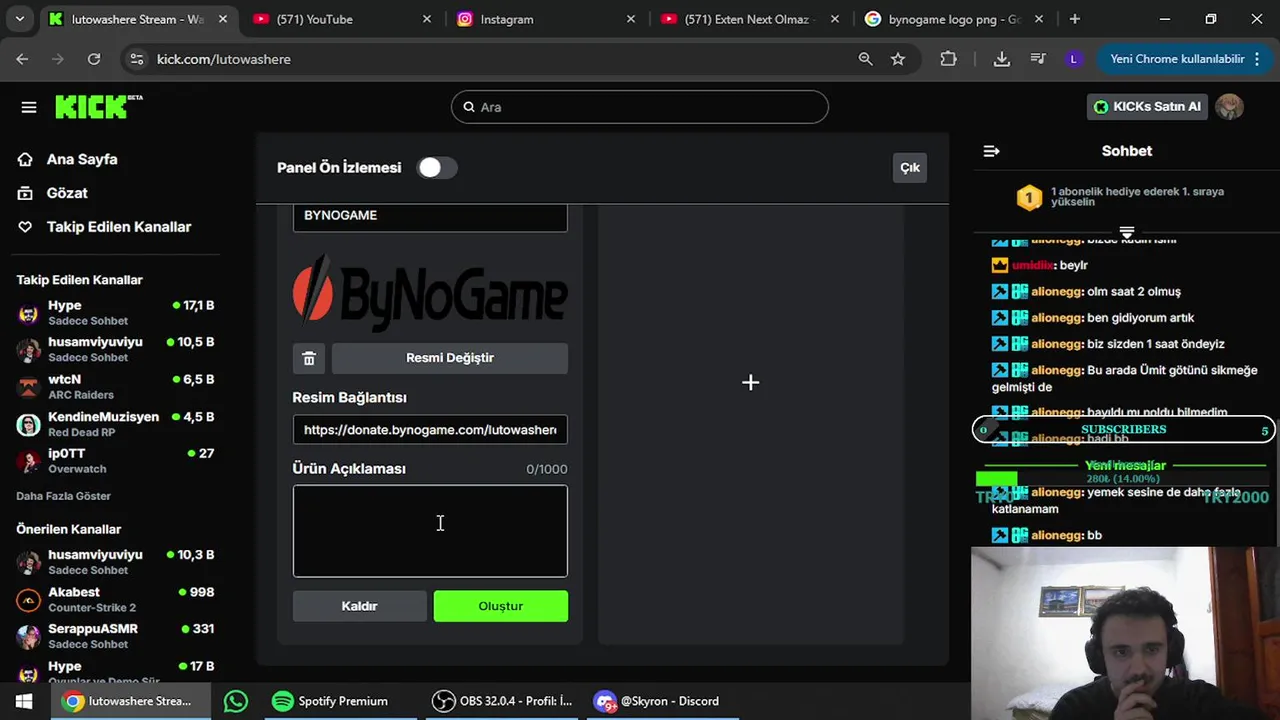Viewport: 1280px width, 720px height.
Task: Open Discord @Skyron from taskbar
Action: pyautogui.click(x=660, y=701)
